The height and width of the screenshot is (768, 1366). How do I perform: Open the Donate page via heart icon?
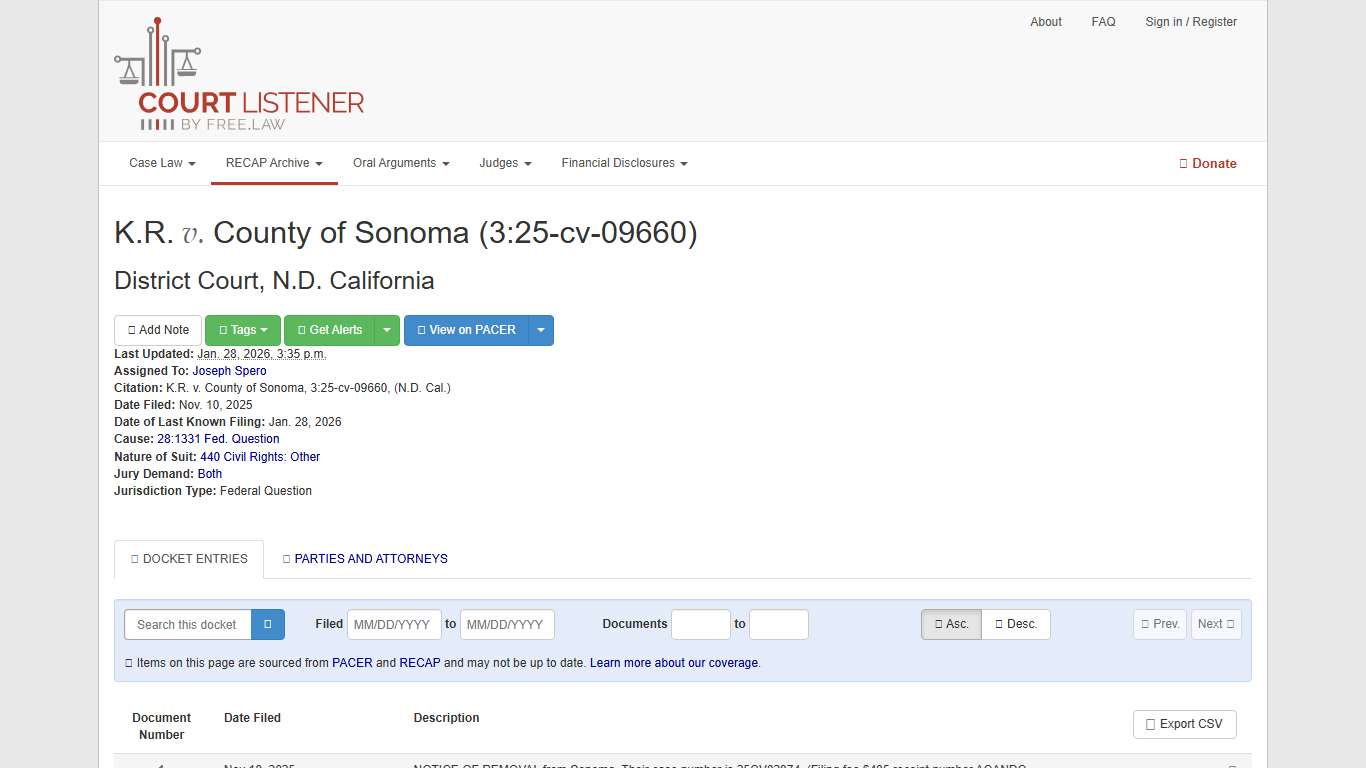[1184, 163]
